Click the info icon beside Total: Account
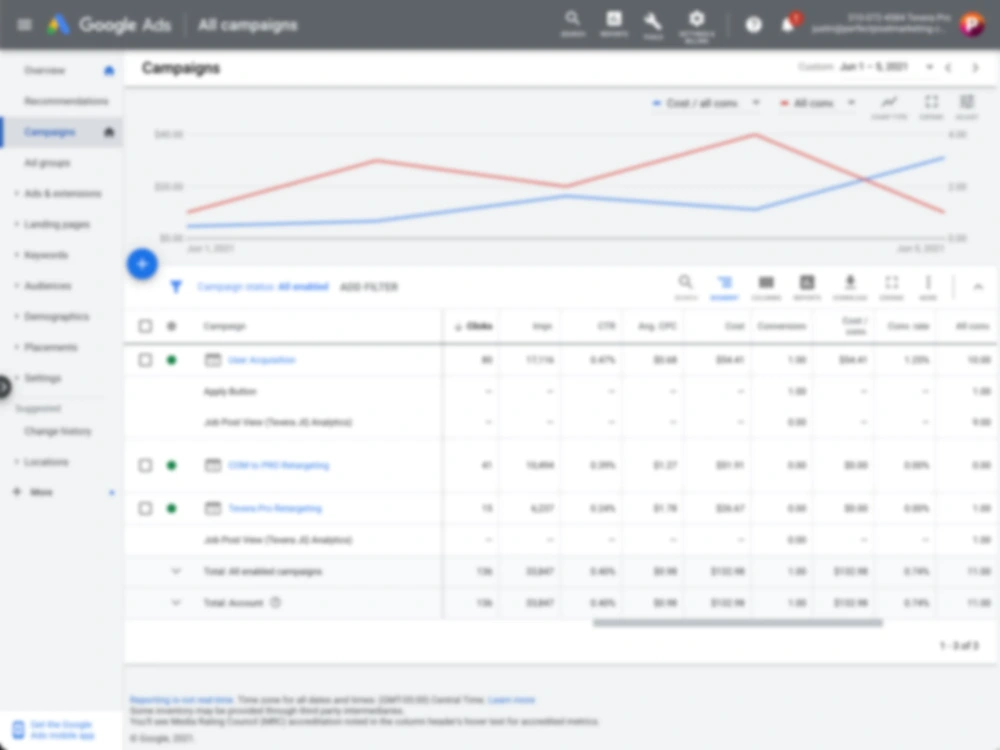The width and height of the screenshot is (1000, 750). (x=276, y=602)
